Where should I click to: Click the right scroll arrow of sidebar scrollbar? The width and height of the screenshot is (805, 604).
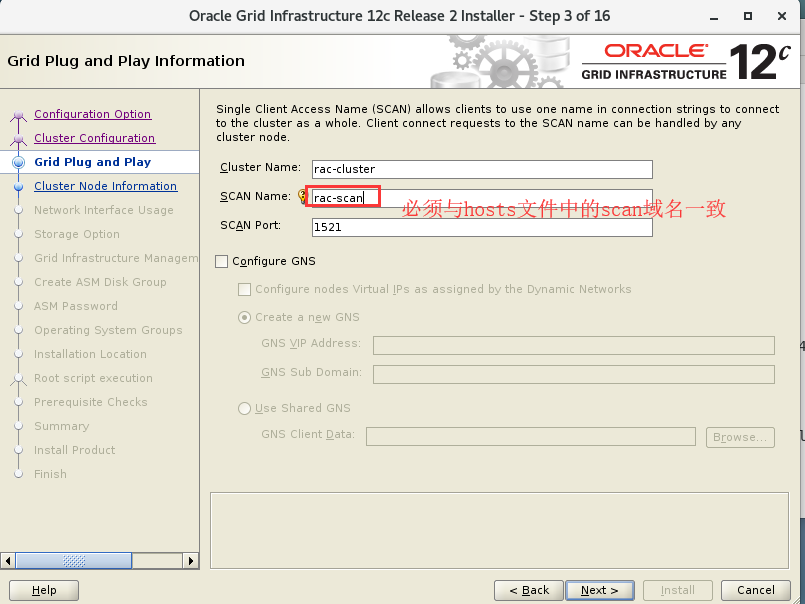coord(190,560)
